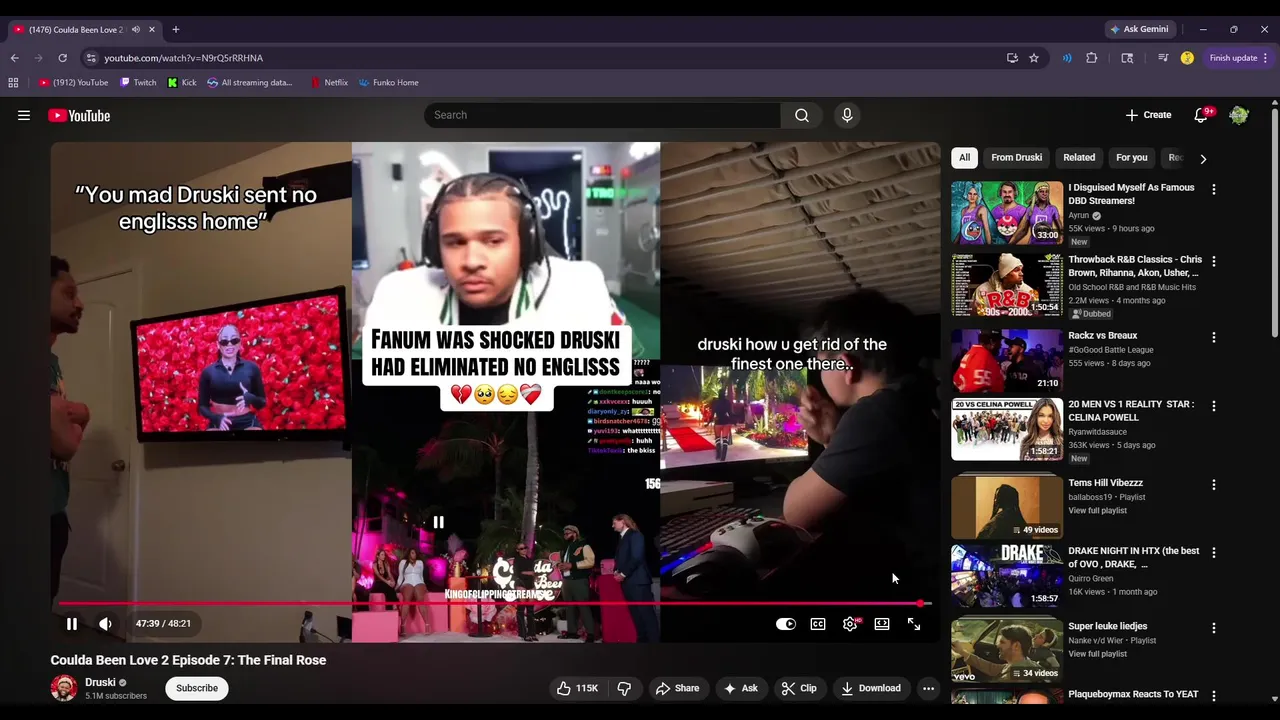Go back in browser history
The image size is (1280, 720).
click(x=14, y=58)
